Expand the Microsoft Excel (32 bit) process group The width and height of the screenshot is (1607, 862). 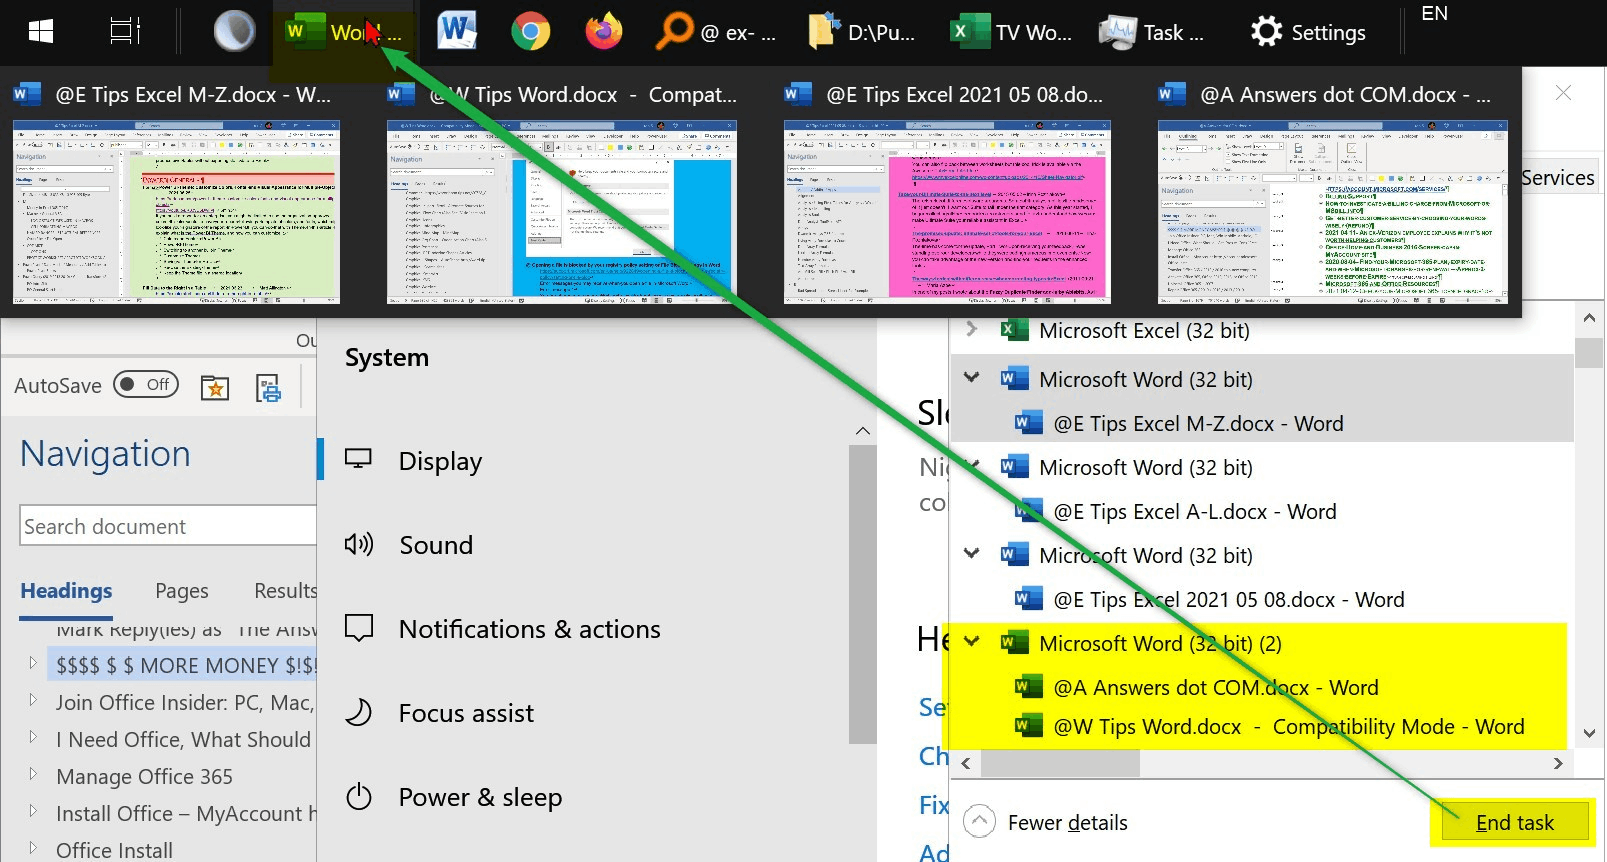971,329
